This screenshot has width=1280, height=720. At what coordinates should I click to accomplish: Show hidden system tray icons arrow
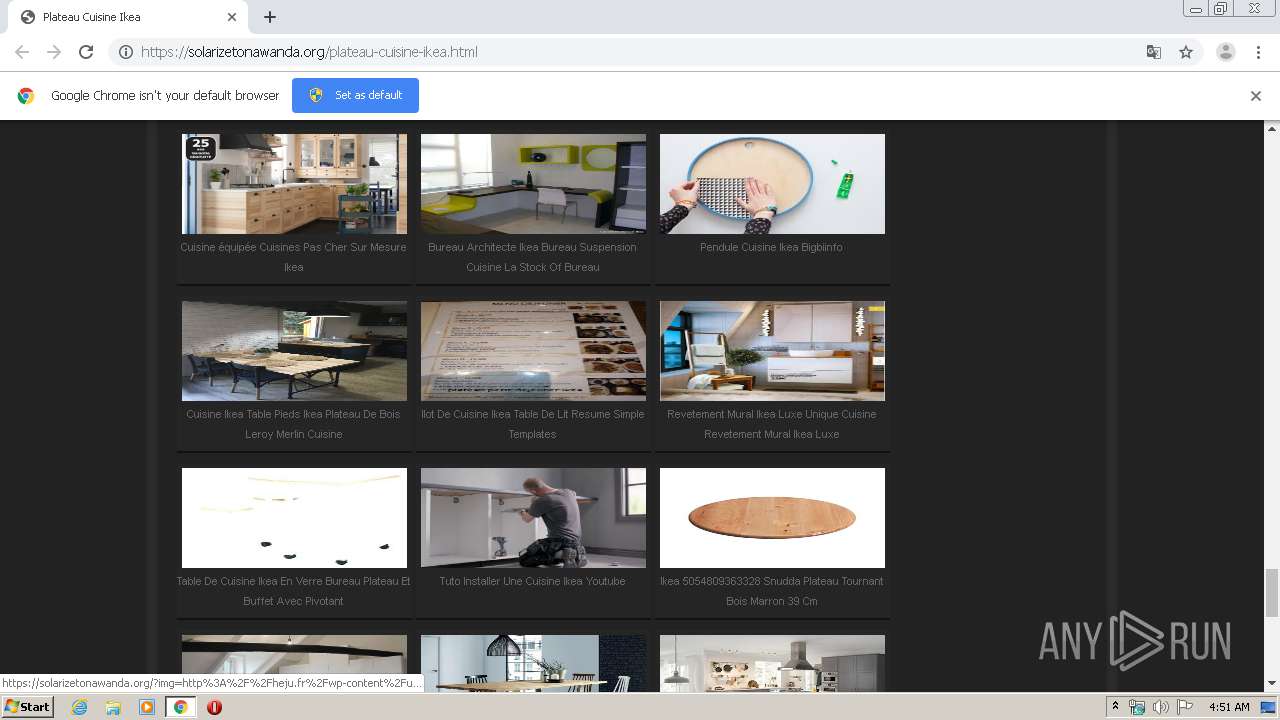click(1115, 707)
